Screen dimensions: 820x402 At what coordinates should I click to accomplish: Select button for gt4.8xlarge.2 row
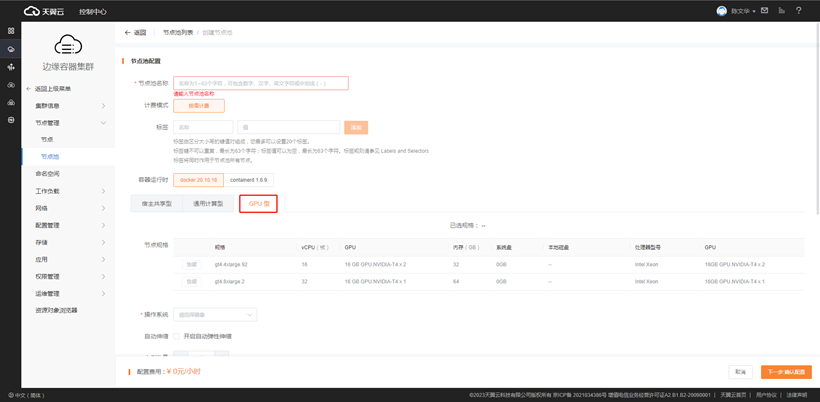pos(191,282)
